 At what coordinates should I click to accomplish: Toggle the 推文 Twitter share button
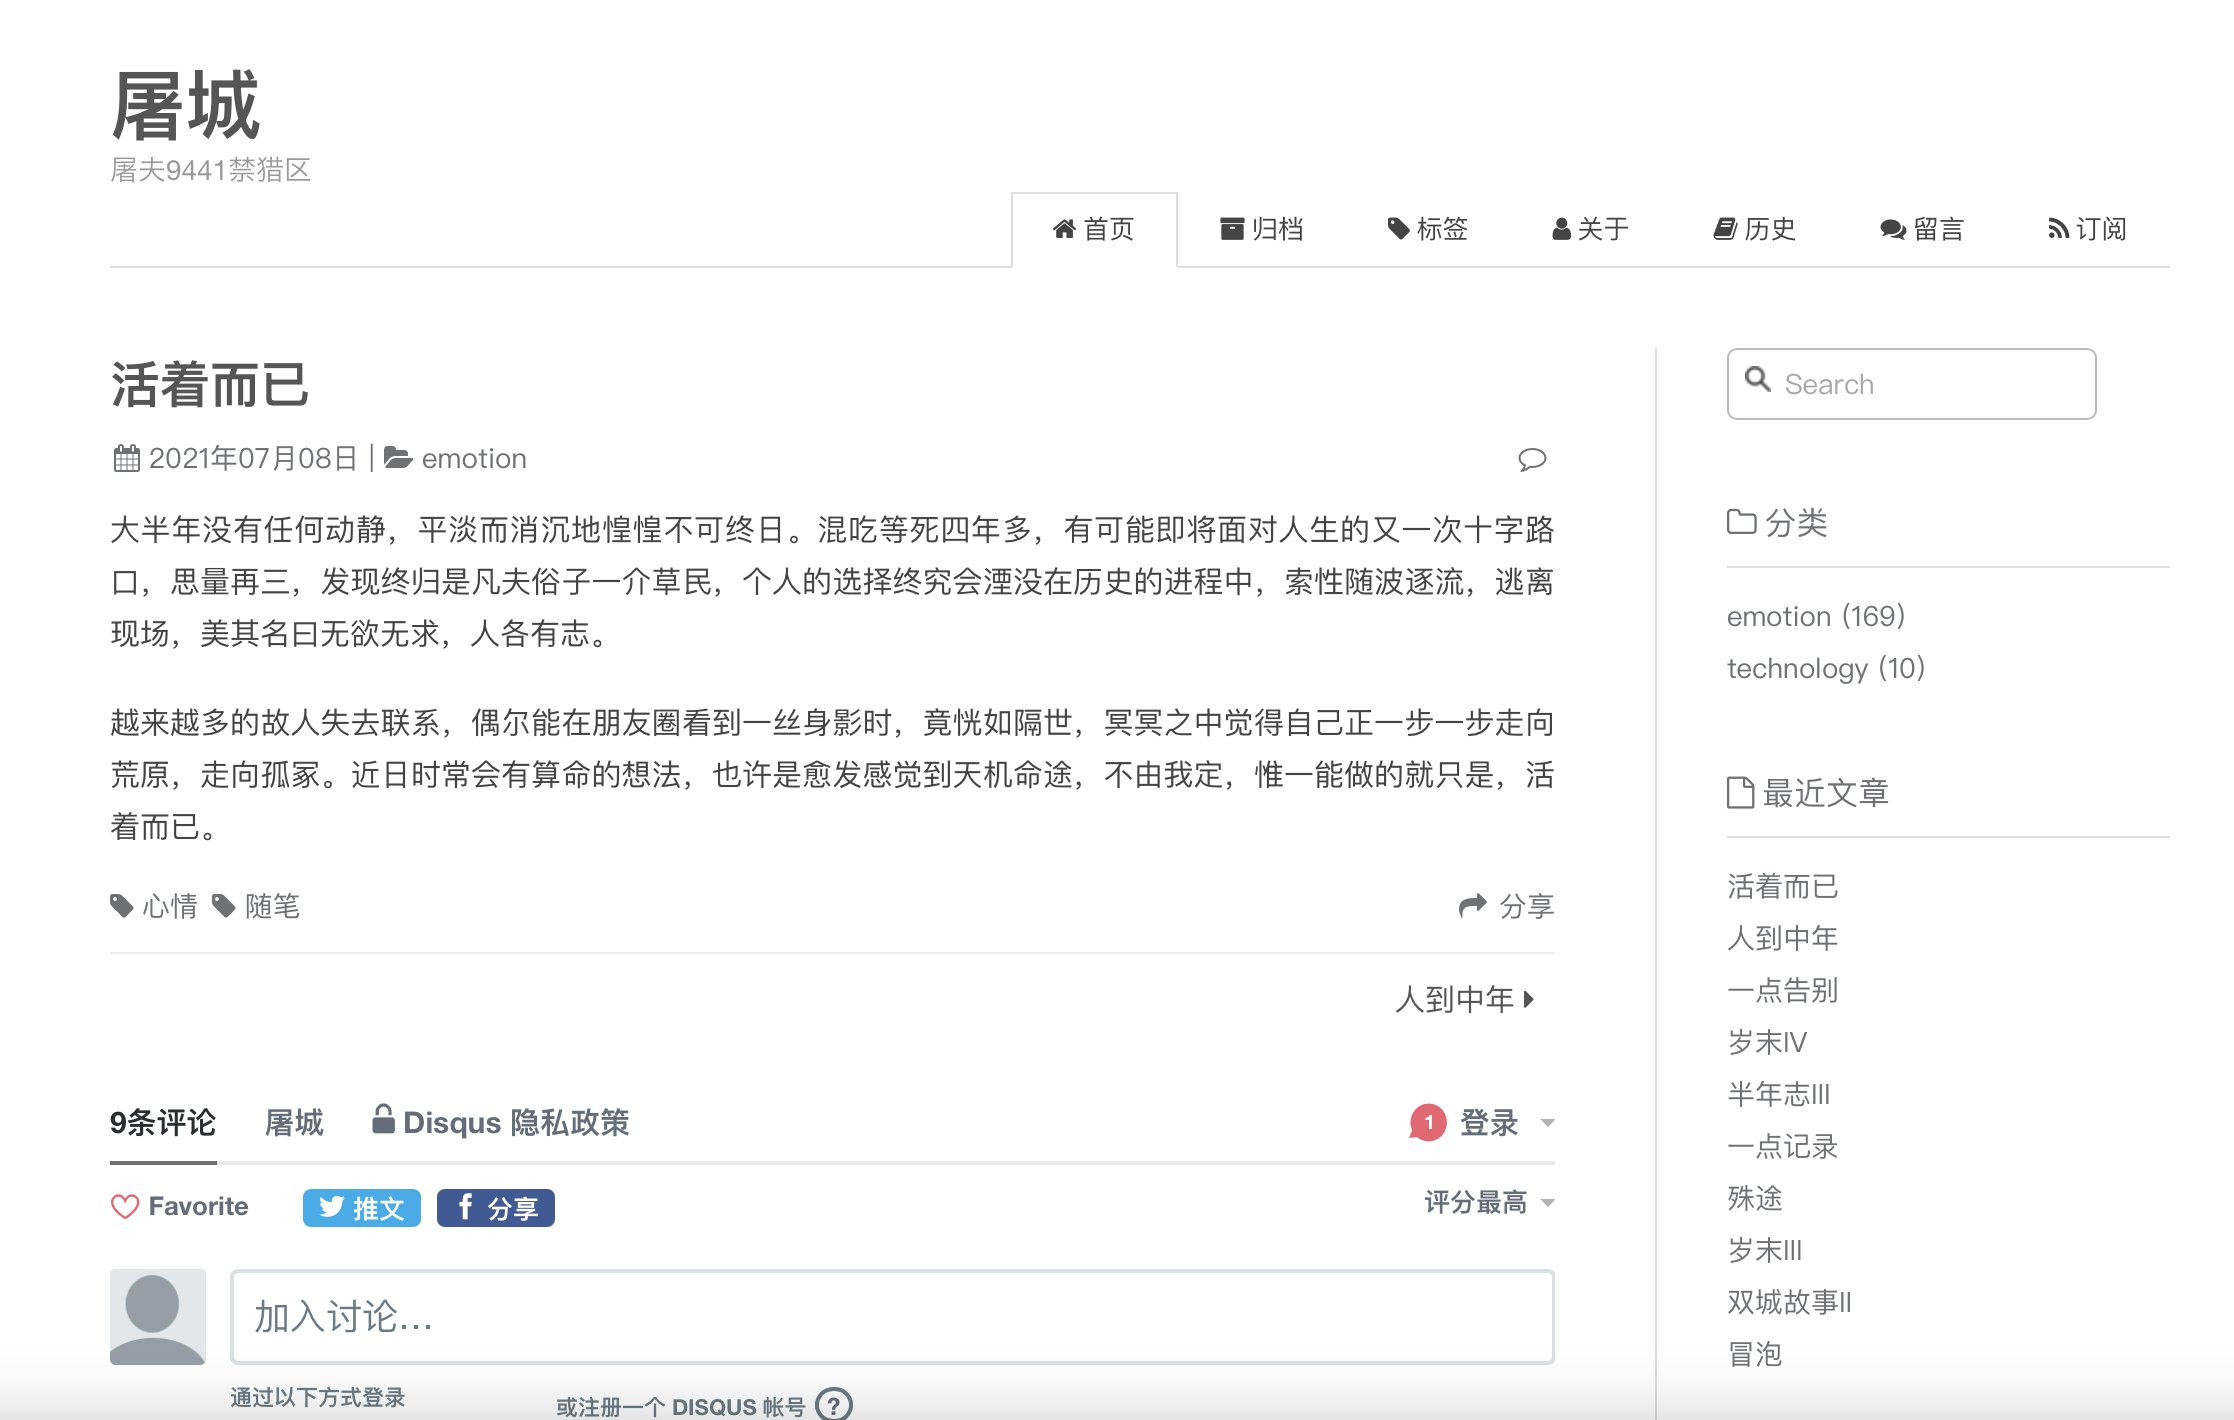pyautogui.click(x=361, y=1207)
